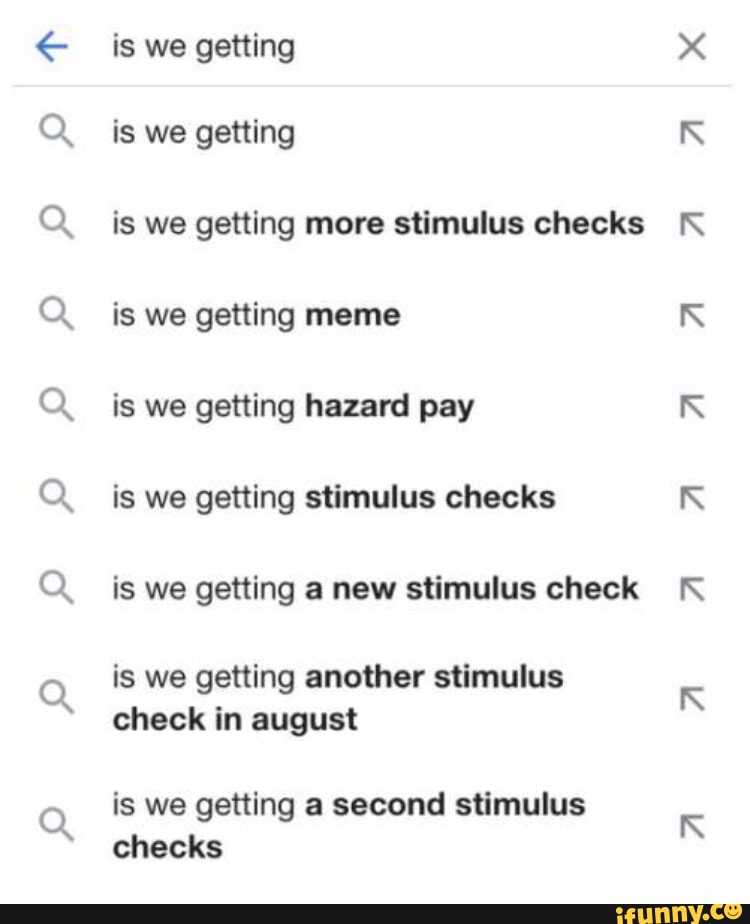
Task: Choose "a new stimulus check" suggestion
Action: (375, 589)
